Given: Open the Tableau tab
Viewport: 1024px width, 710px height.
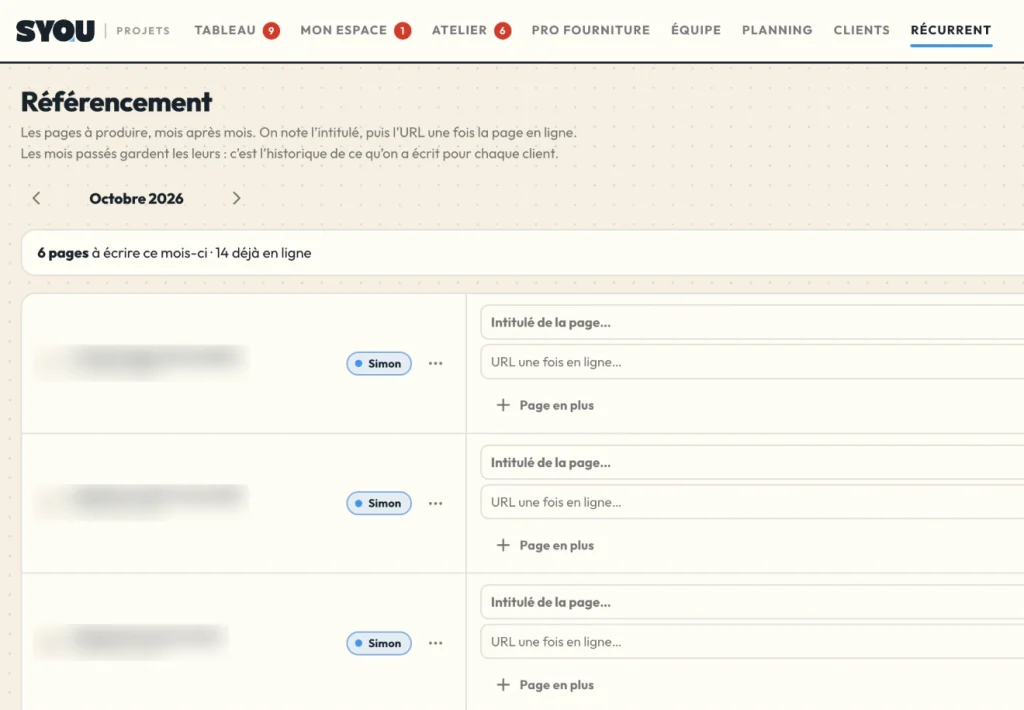Looking at the screenshot, I should click(225, 30).
